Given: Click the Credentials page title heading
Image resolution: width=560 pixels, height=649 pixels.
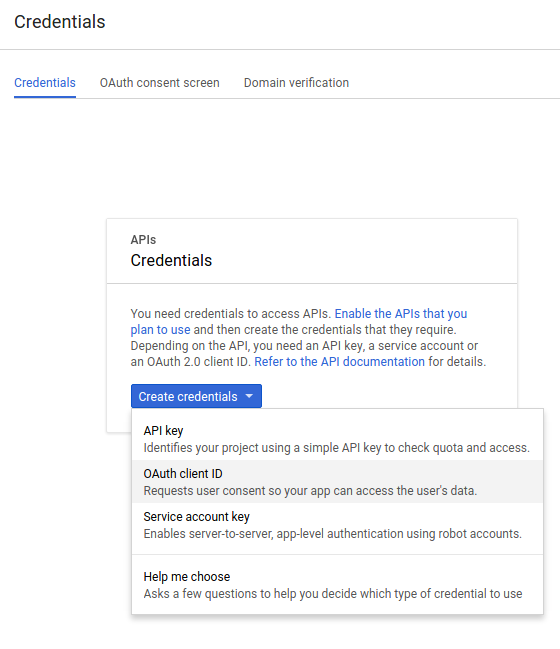Looking at the screenshot, I should [60, 22].
